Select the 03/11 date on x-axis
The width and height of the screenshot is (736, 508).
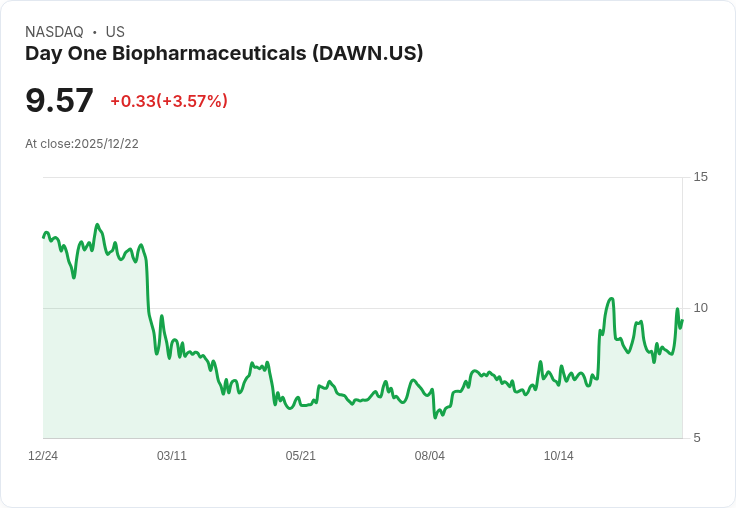pos(172,456)
